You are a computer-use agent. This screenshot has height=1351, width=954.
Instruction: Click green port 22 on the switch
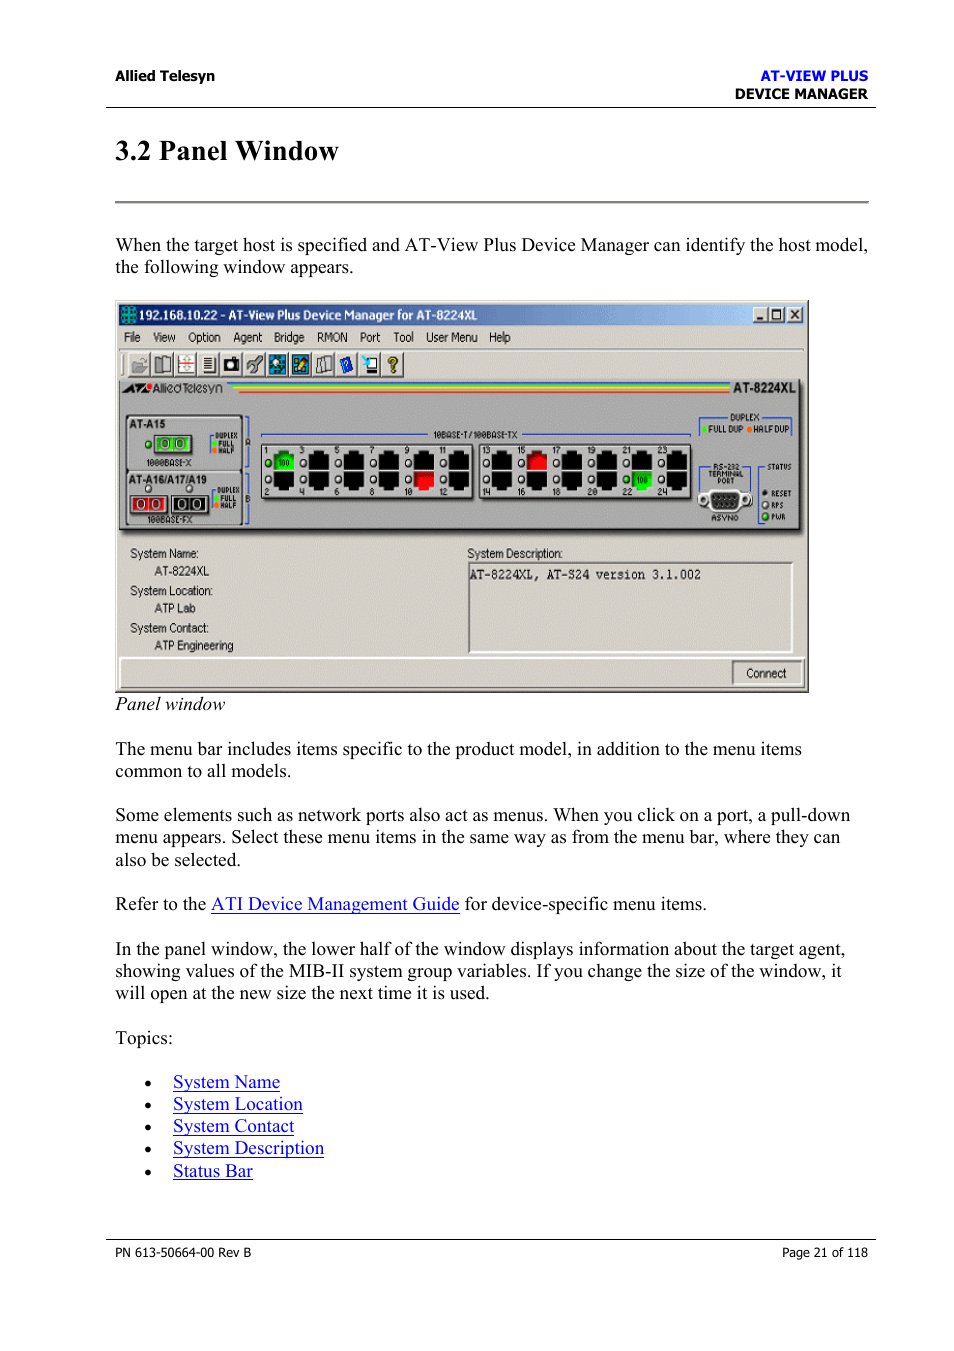pyautogui.click(x=642, y=481)
